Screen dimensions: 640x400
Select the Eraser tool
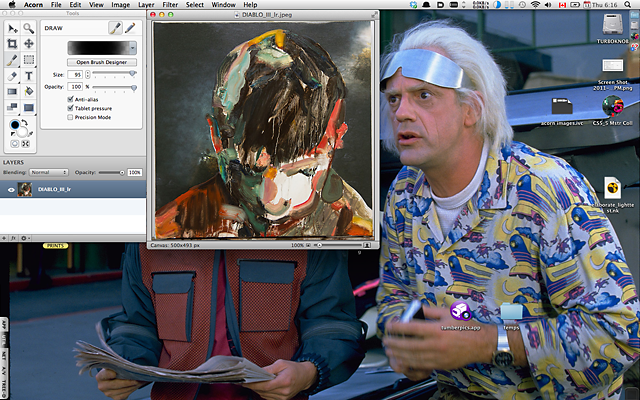tap(12, 76)
